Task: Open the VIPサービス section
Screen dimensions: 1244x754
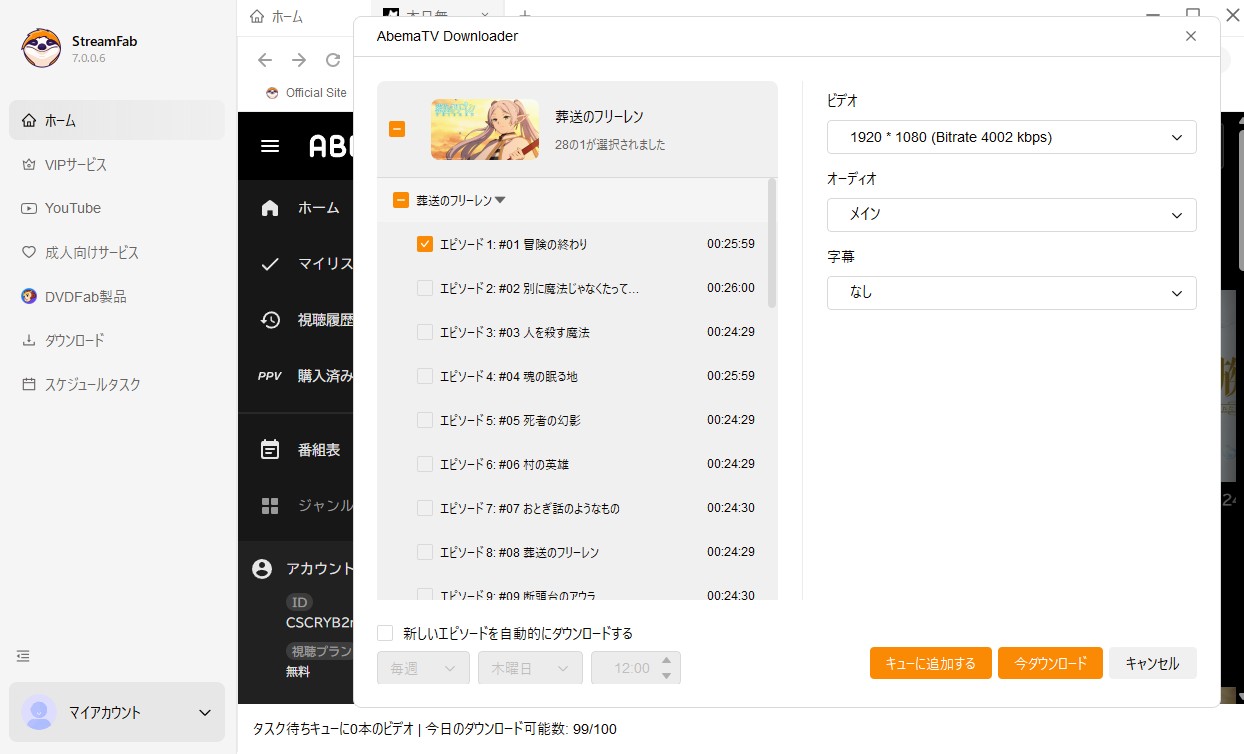Action: (x=75, y=164)
